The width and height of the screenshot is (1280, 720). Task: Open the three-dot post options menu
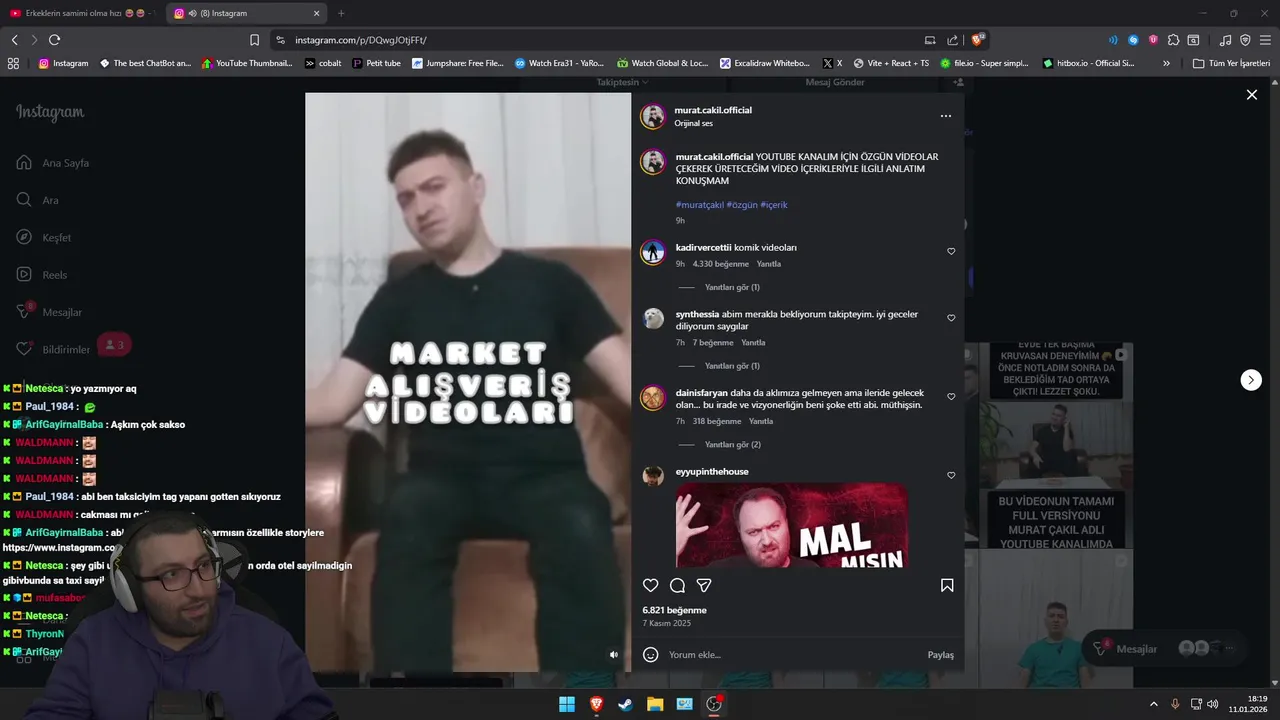coord(946,116)
